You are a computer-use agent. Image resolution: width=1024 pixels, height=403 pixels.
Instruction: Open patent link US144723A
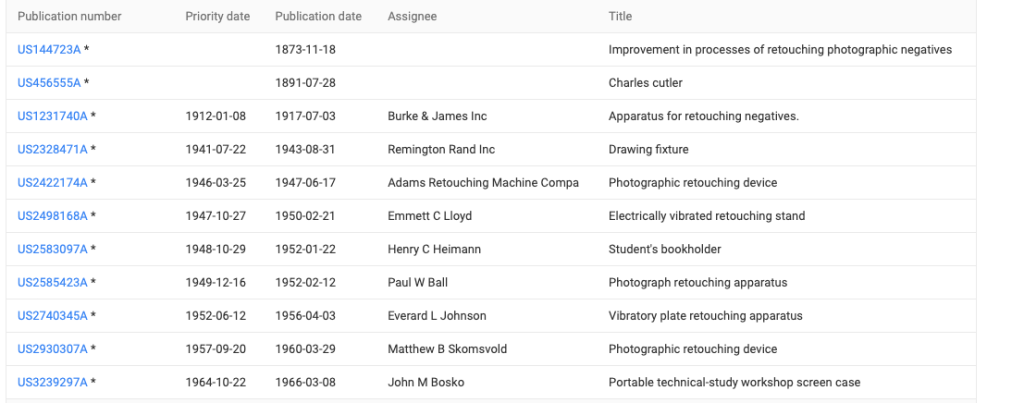click(x=49, y=50)
